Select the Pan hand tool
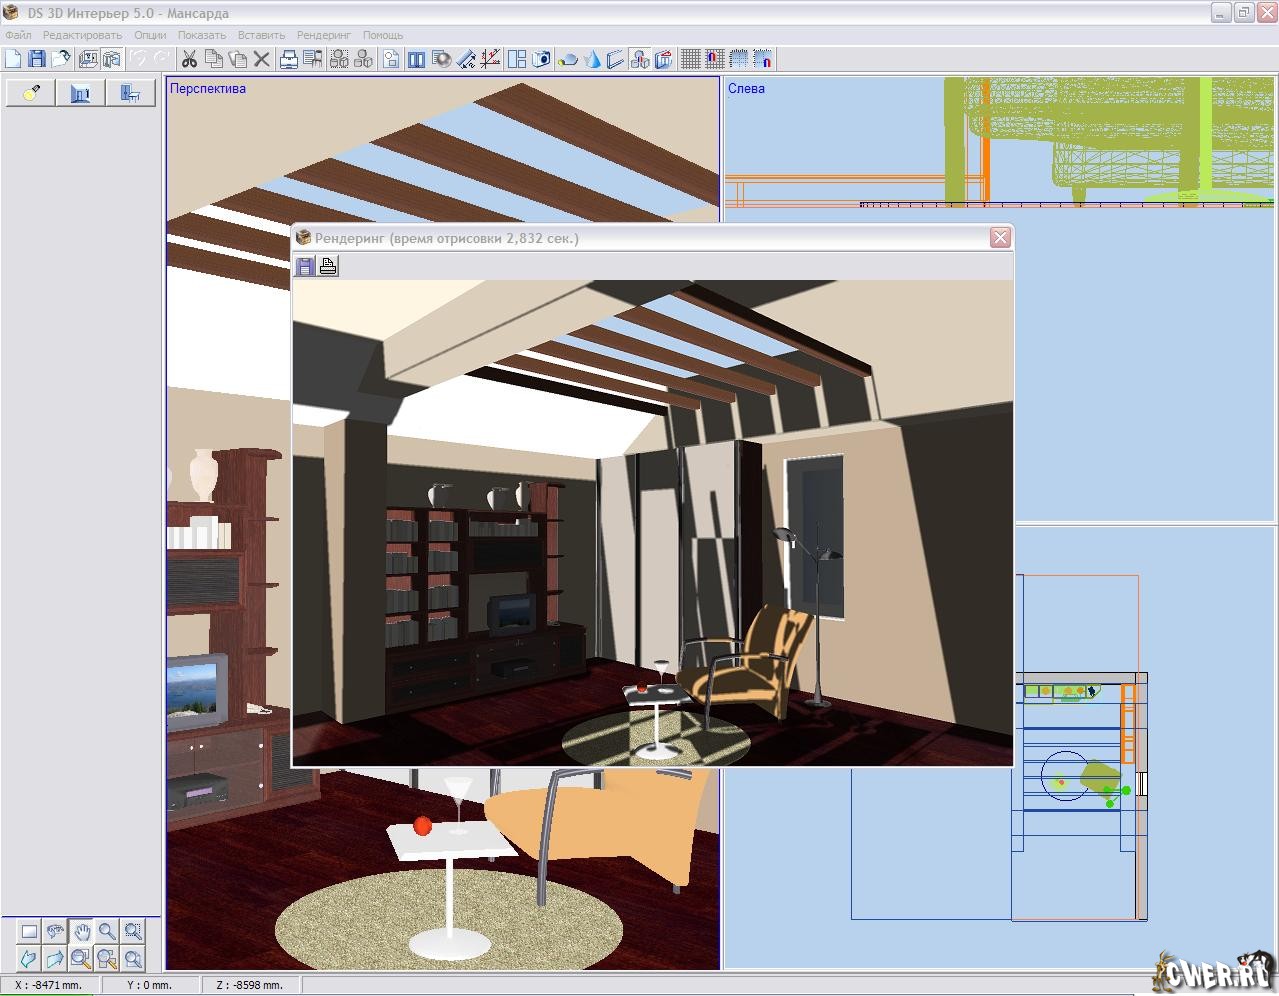Viewport: 1279px width, 996px height. click(81, 931)
